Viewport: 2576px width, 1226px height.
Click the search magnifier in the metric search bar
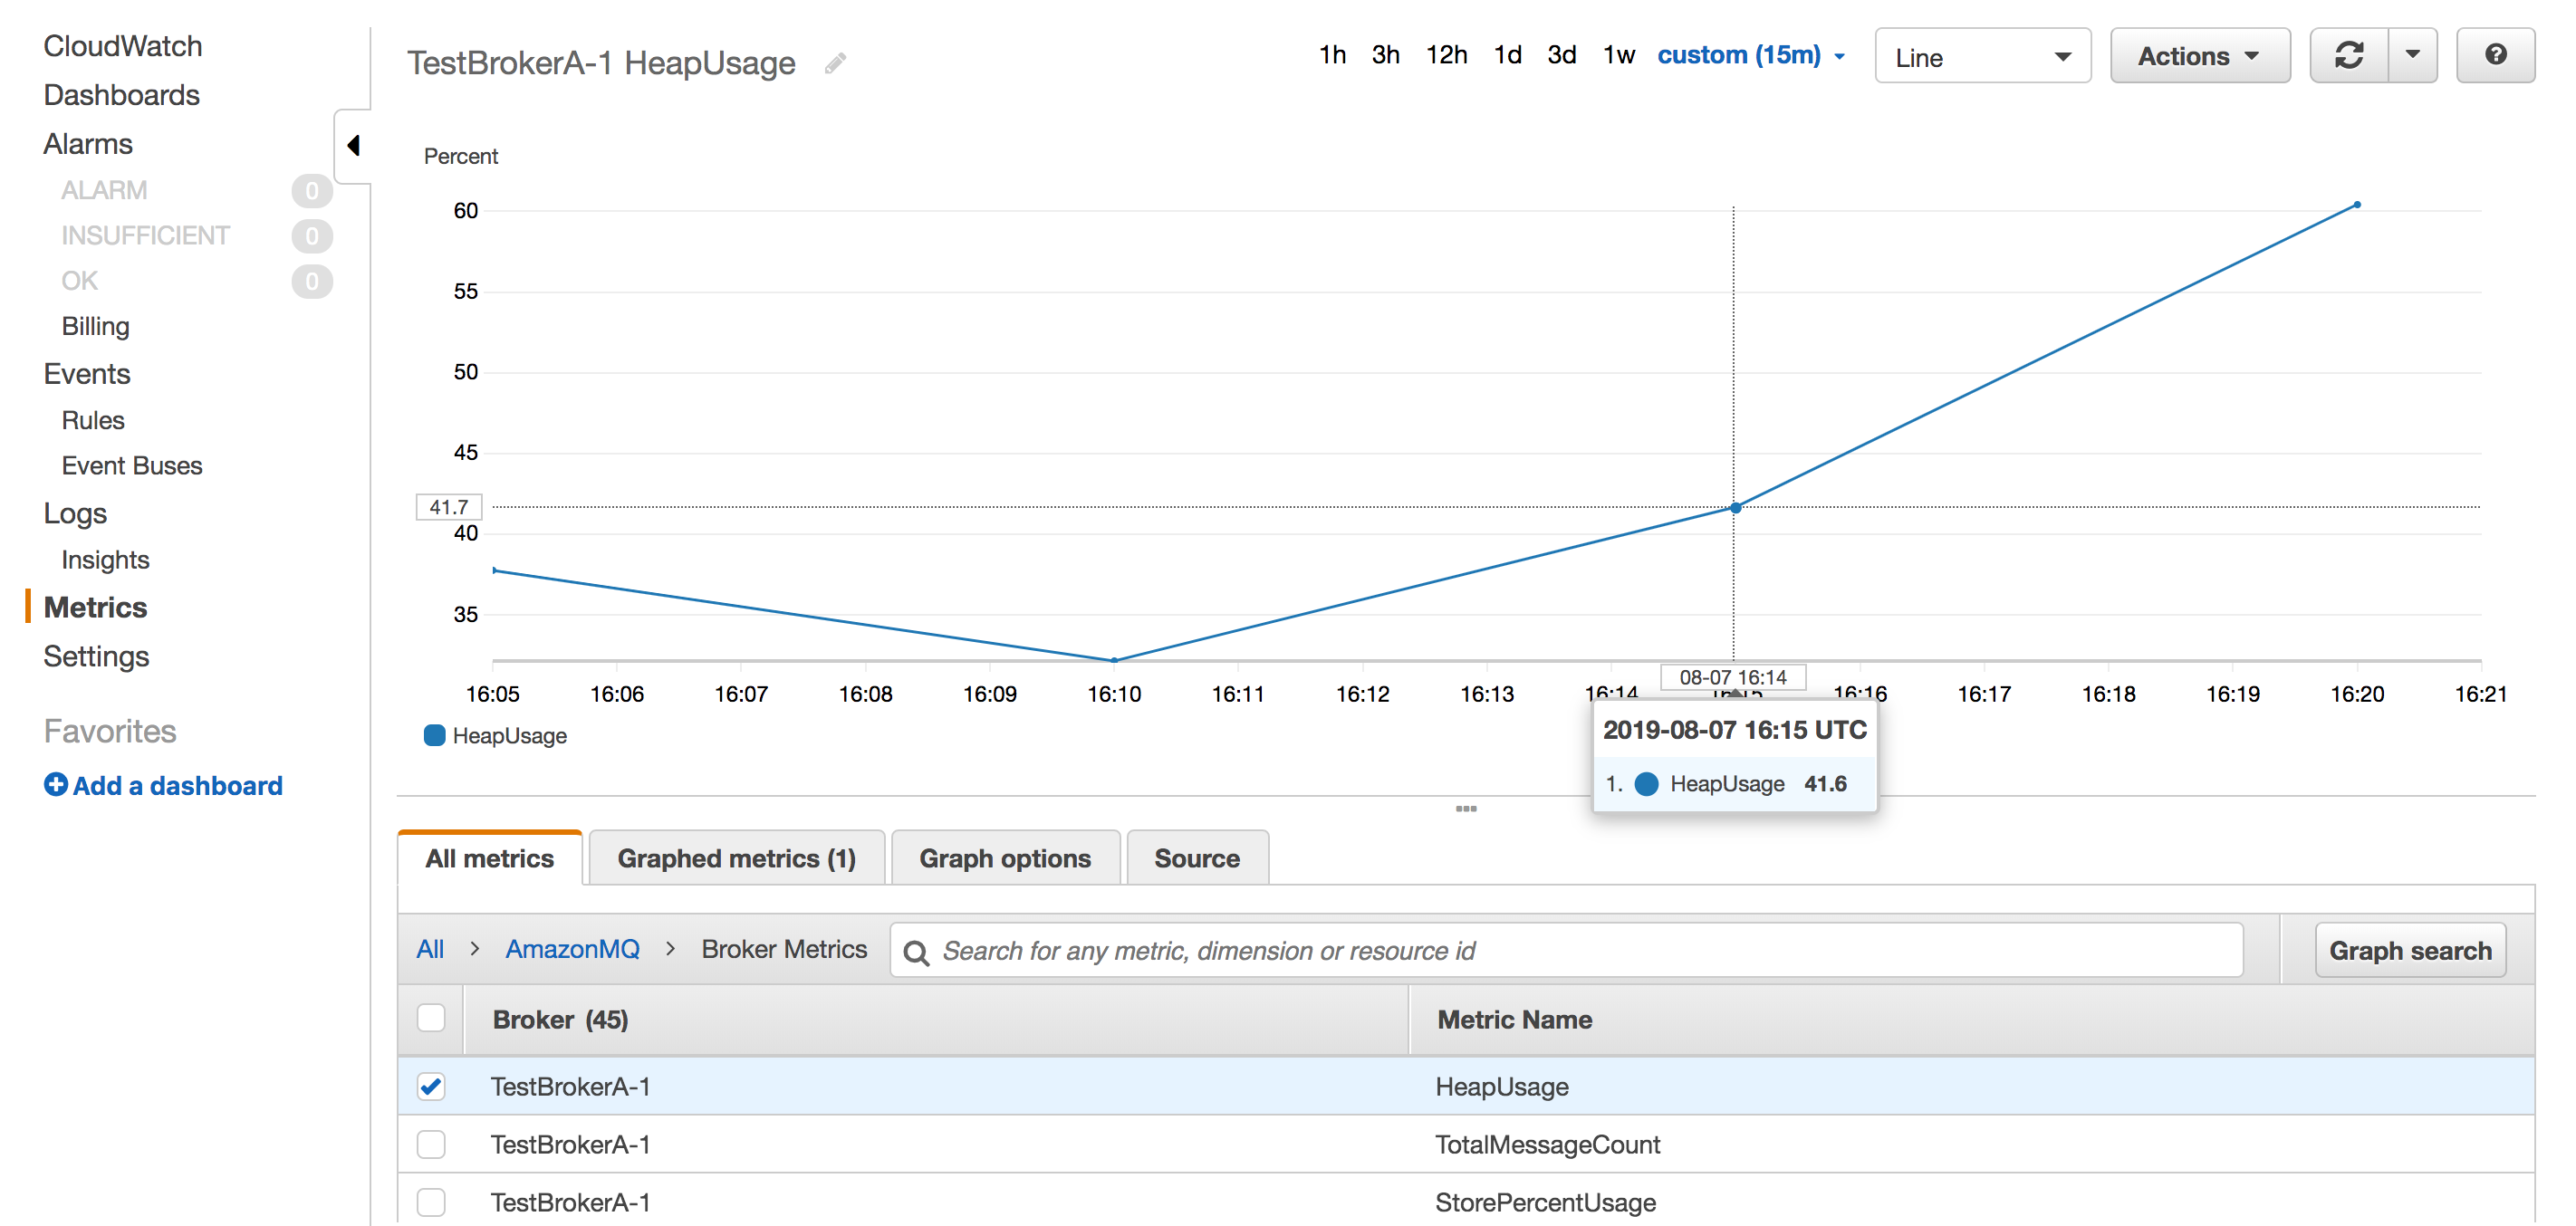coord(917,951)
